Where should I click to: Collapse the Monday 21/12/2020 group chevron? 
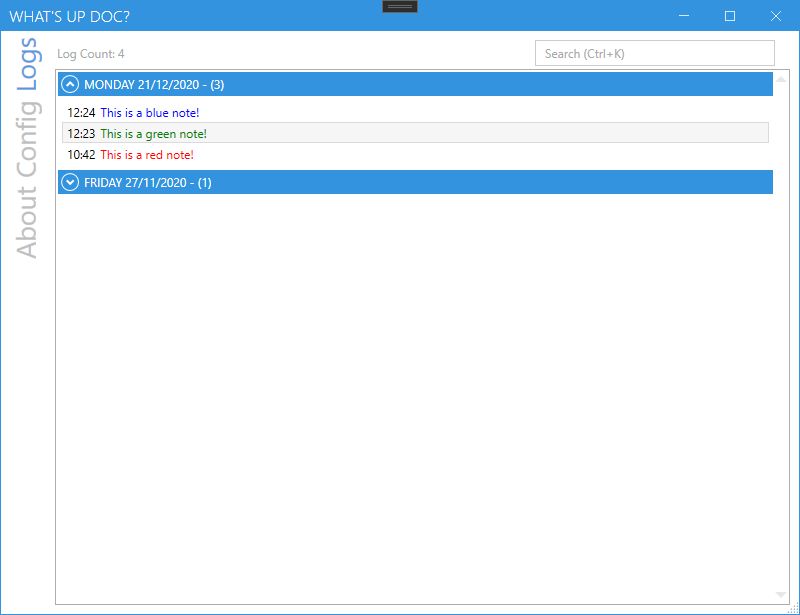pos(70,84)
